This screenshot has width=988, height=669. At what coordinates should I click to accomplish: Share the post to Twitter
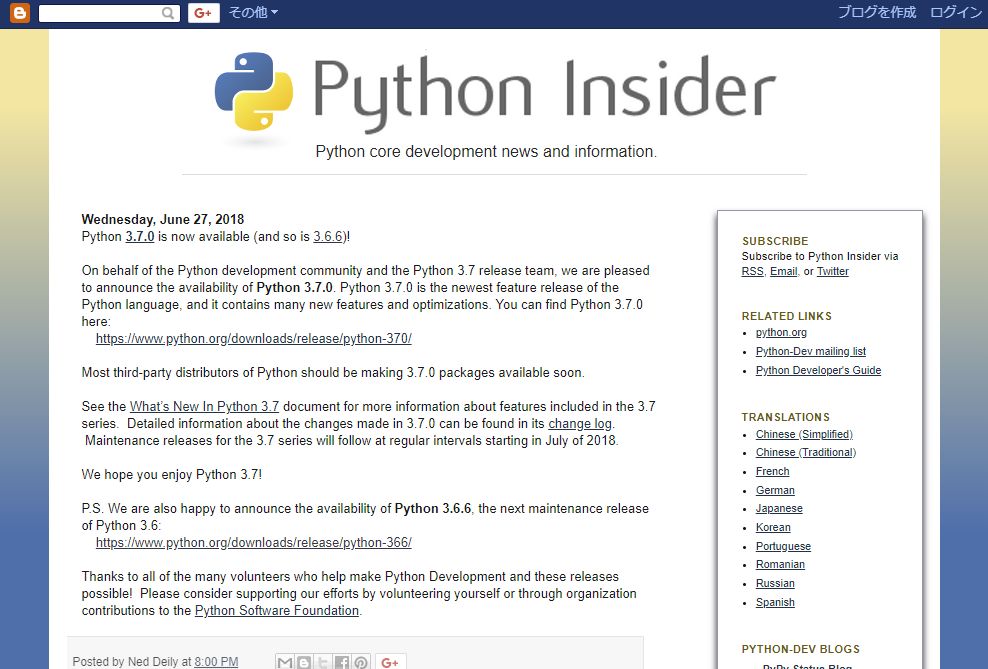click(321, 661)
